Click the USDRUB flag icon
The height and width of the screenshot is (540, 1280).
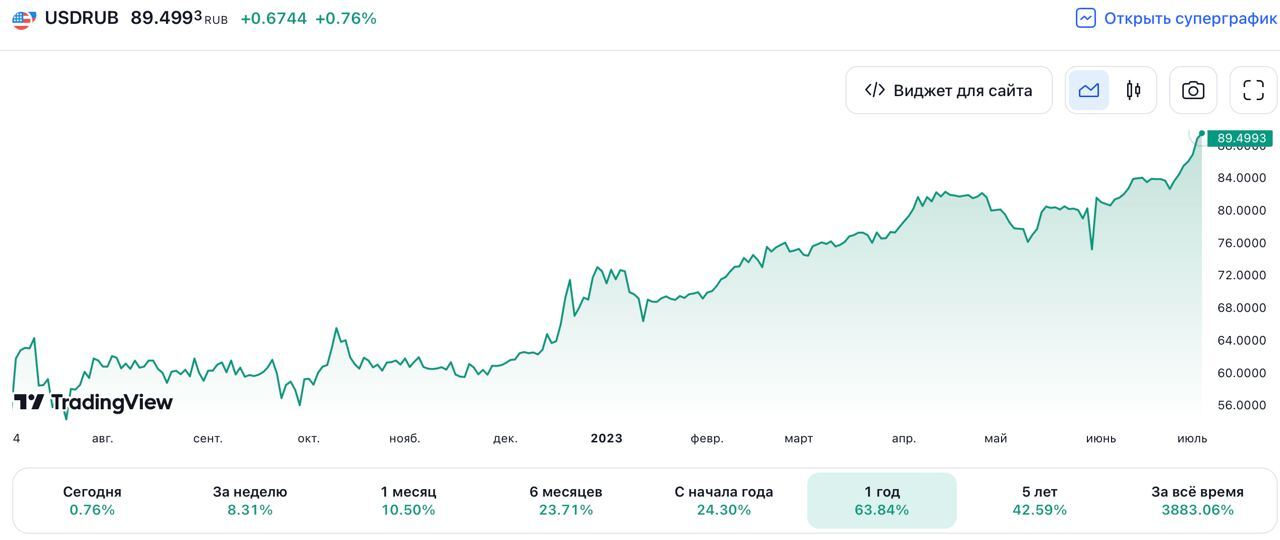click(x=24, y=19)
